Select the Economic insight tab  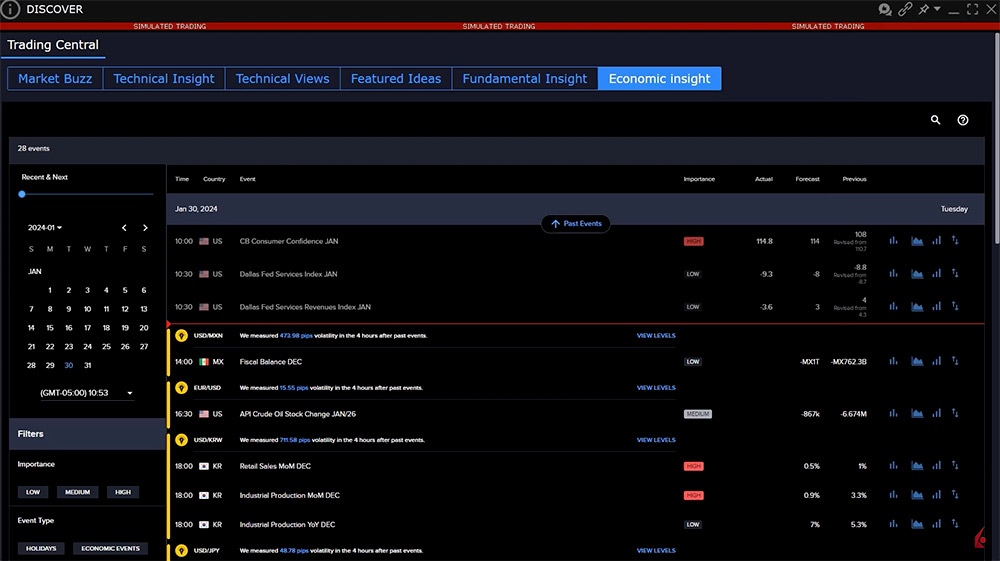point(659,78)
